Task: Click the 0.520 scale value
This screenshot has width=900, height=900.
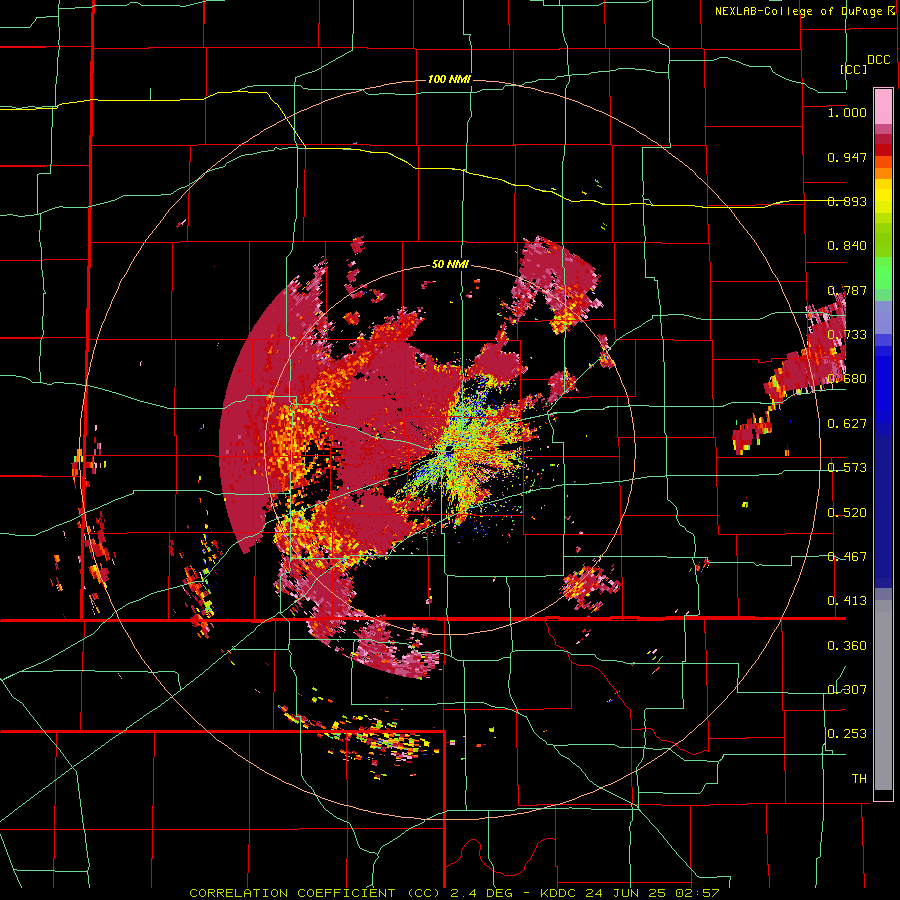Action: 847,513
